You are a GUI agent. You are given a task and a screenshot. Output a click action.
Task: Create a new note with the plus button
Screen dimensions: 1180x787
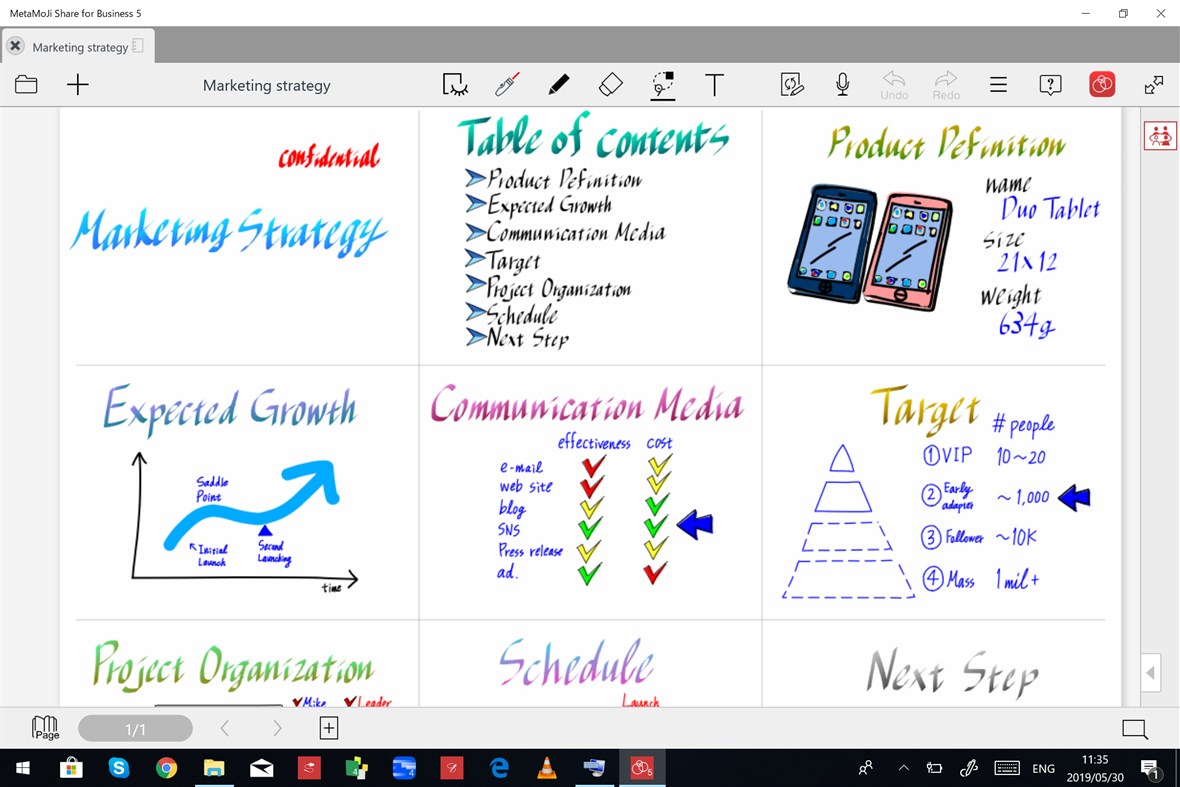[x=76, y=84]
